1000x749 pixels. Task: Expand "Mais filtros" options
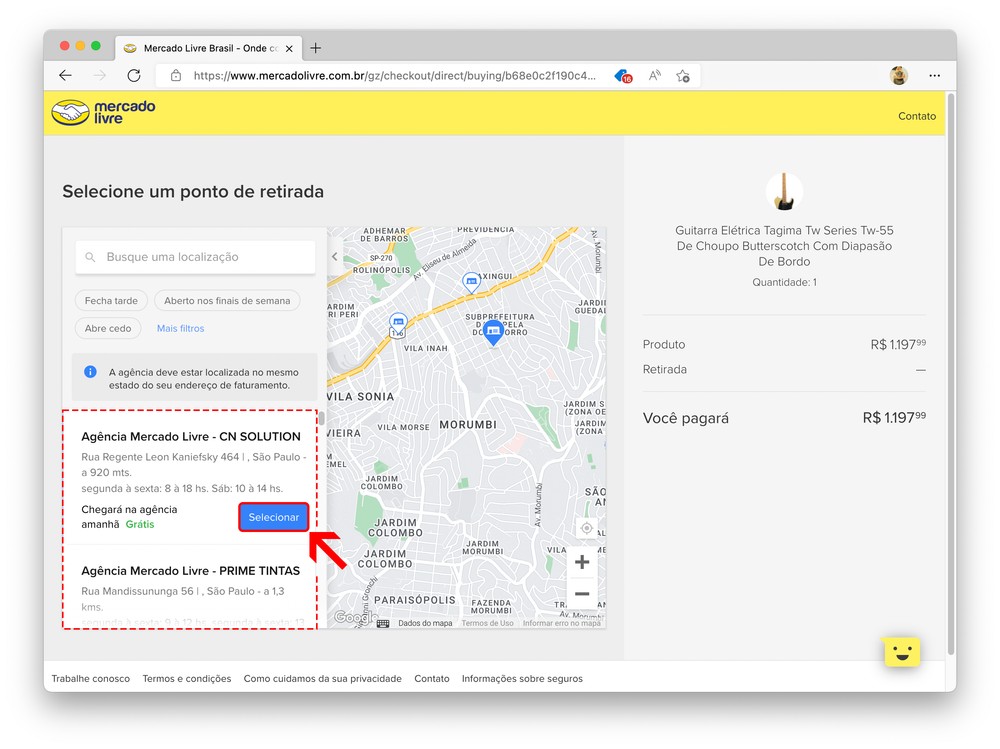[x=180, y=328]
